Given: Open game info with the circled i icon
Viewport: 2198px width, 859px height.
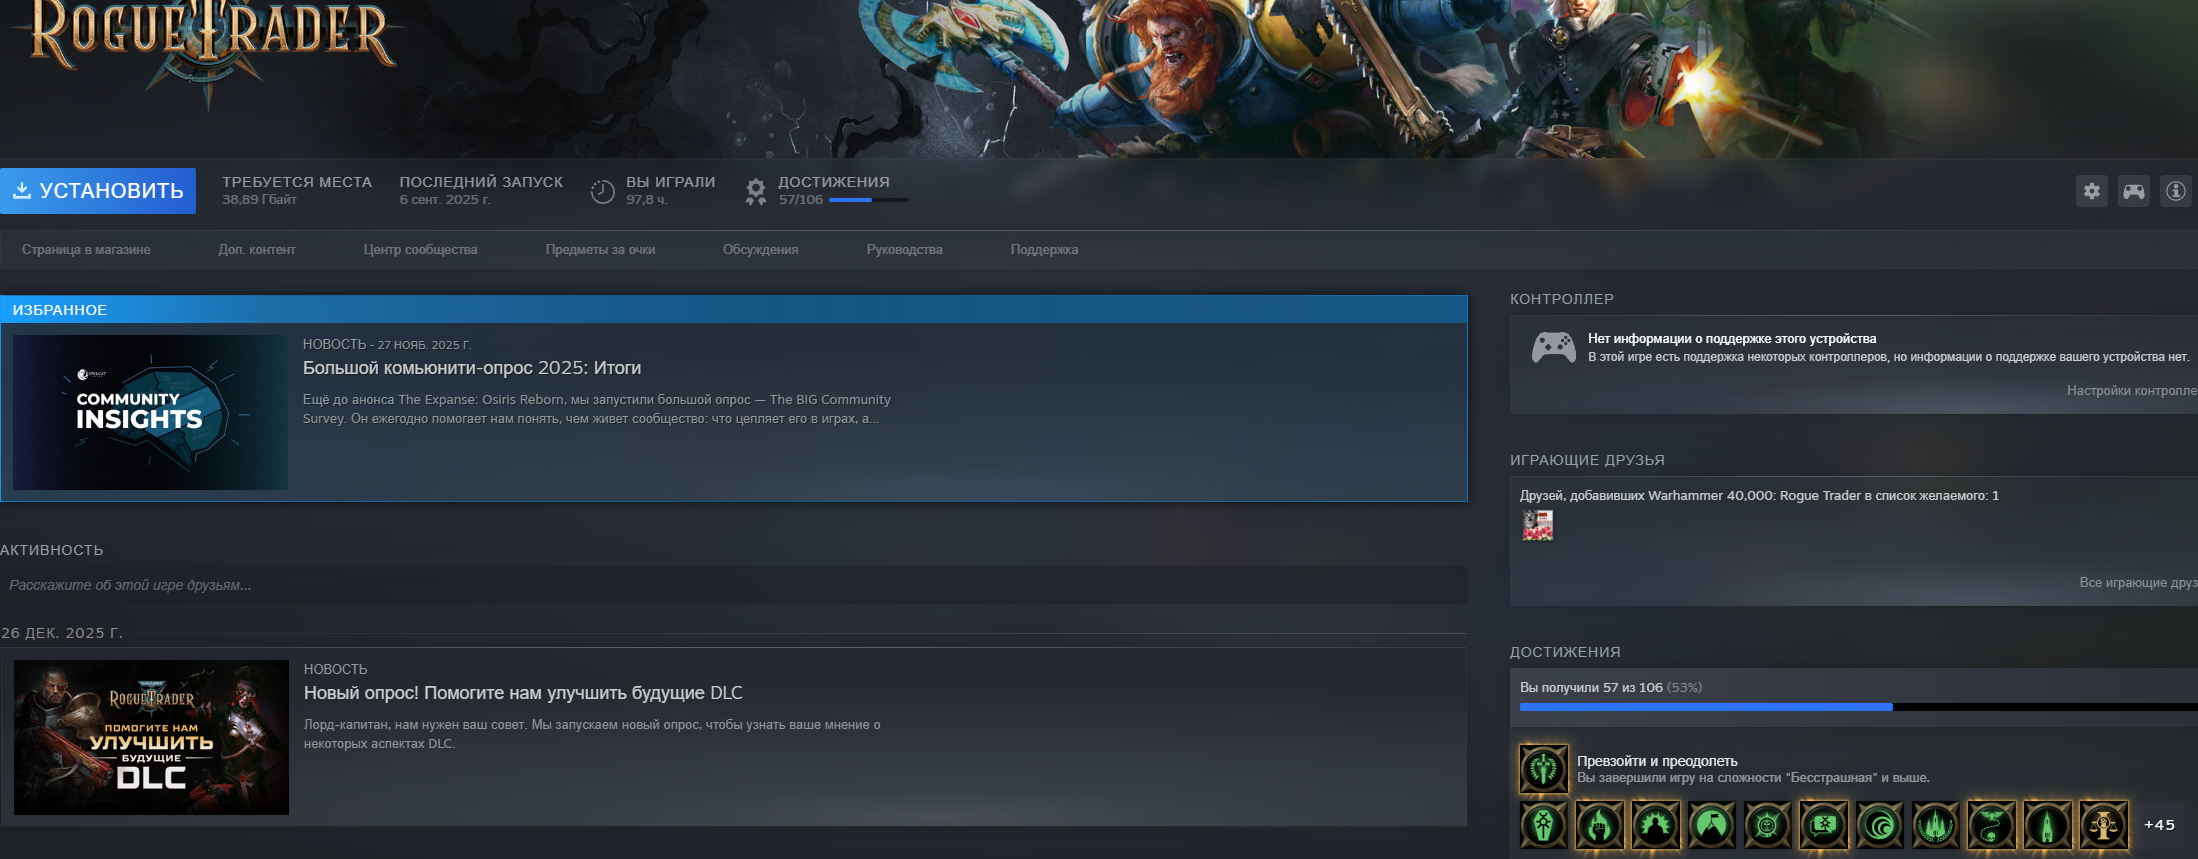Looking at the screenshot, I should pos(2175,191).
